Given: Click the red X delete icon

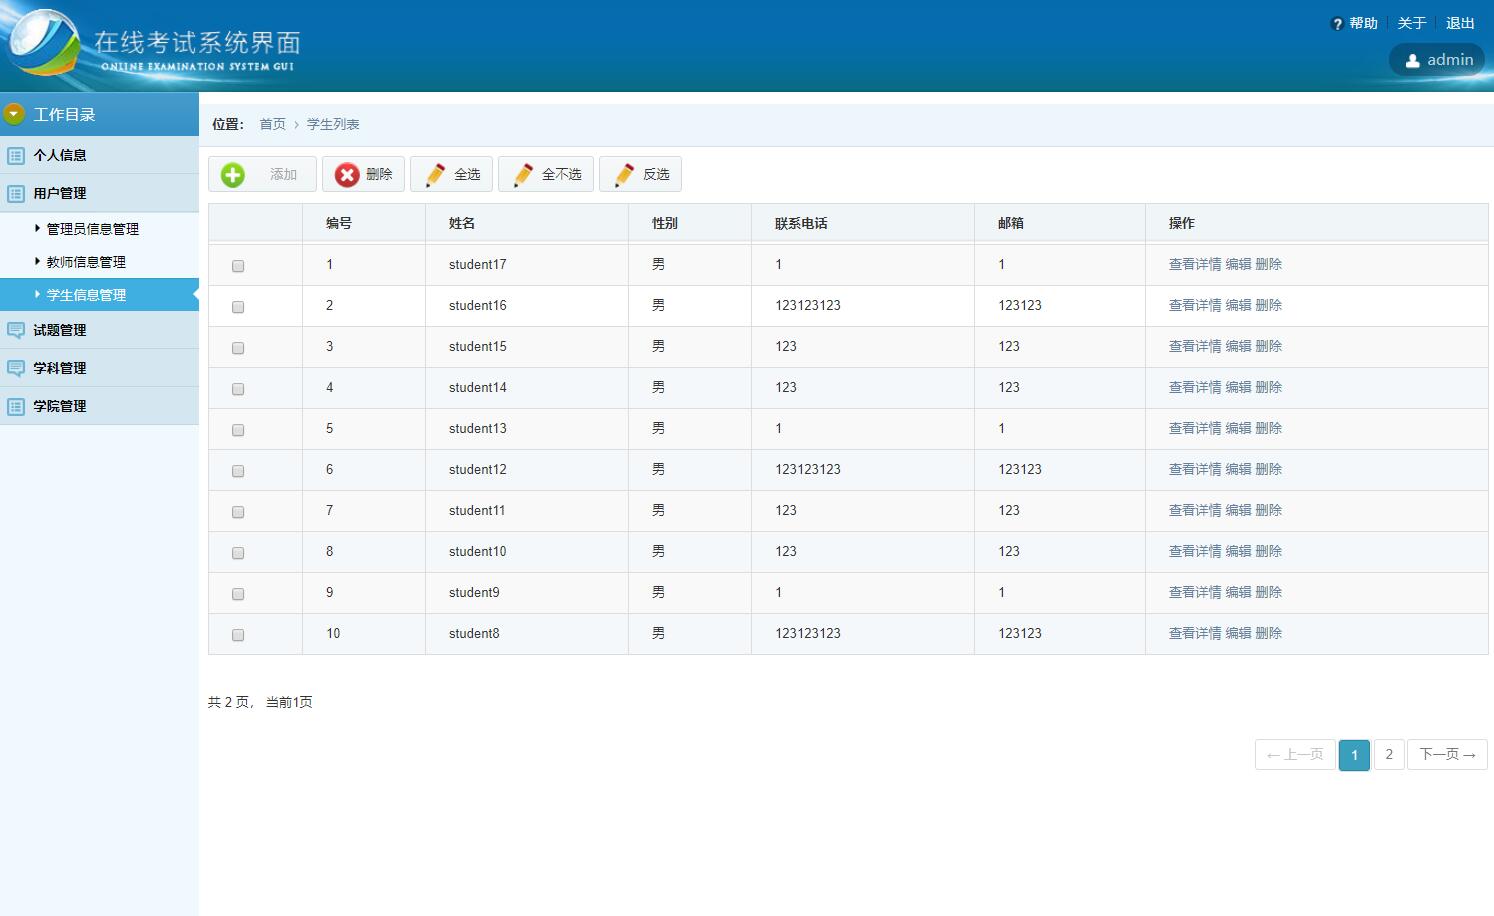Looking at the screenshot, I should [x=346, y=175].
